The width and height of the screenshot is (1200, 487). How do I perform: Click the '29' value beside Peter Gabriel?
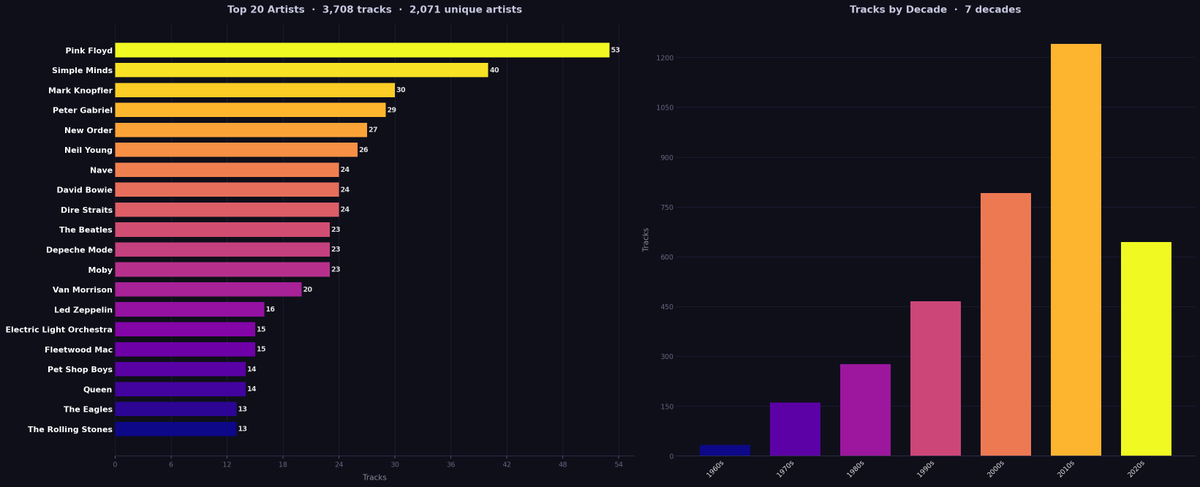point(392,110)
